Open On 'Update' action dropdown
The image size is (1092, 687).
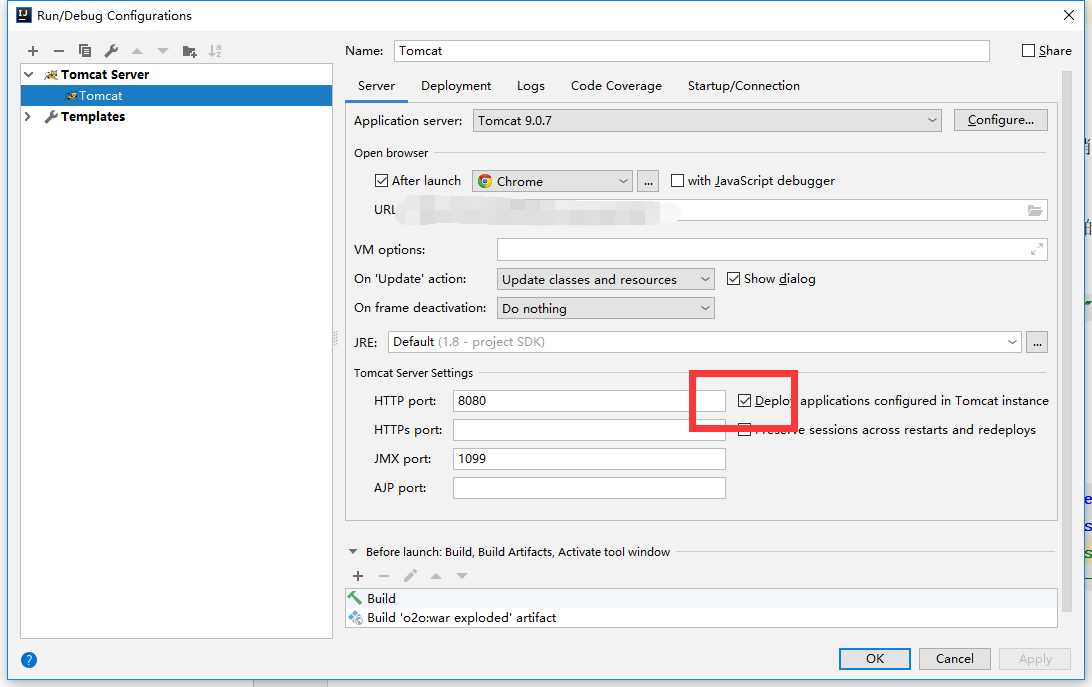point(605,279)
